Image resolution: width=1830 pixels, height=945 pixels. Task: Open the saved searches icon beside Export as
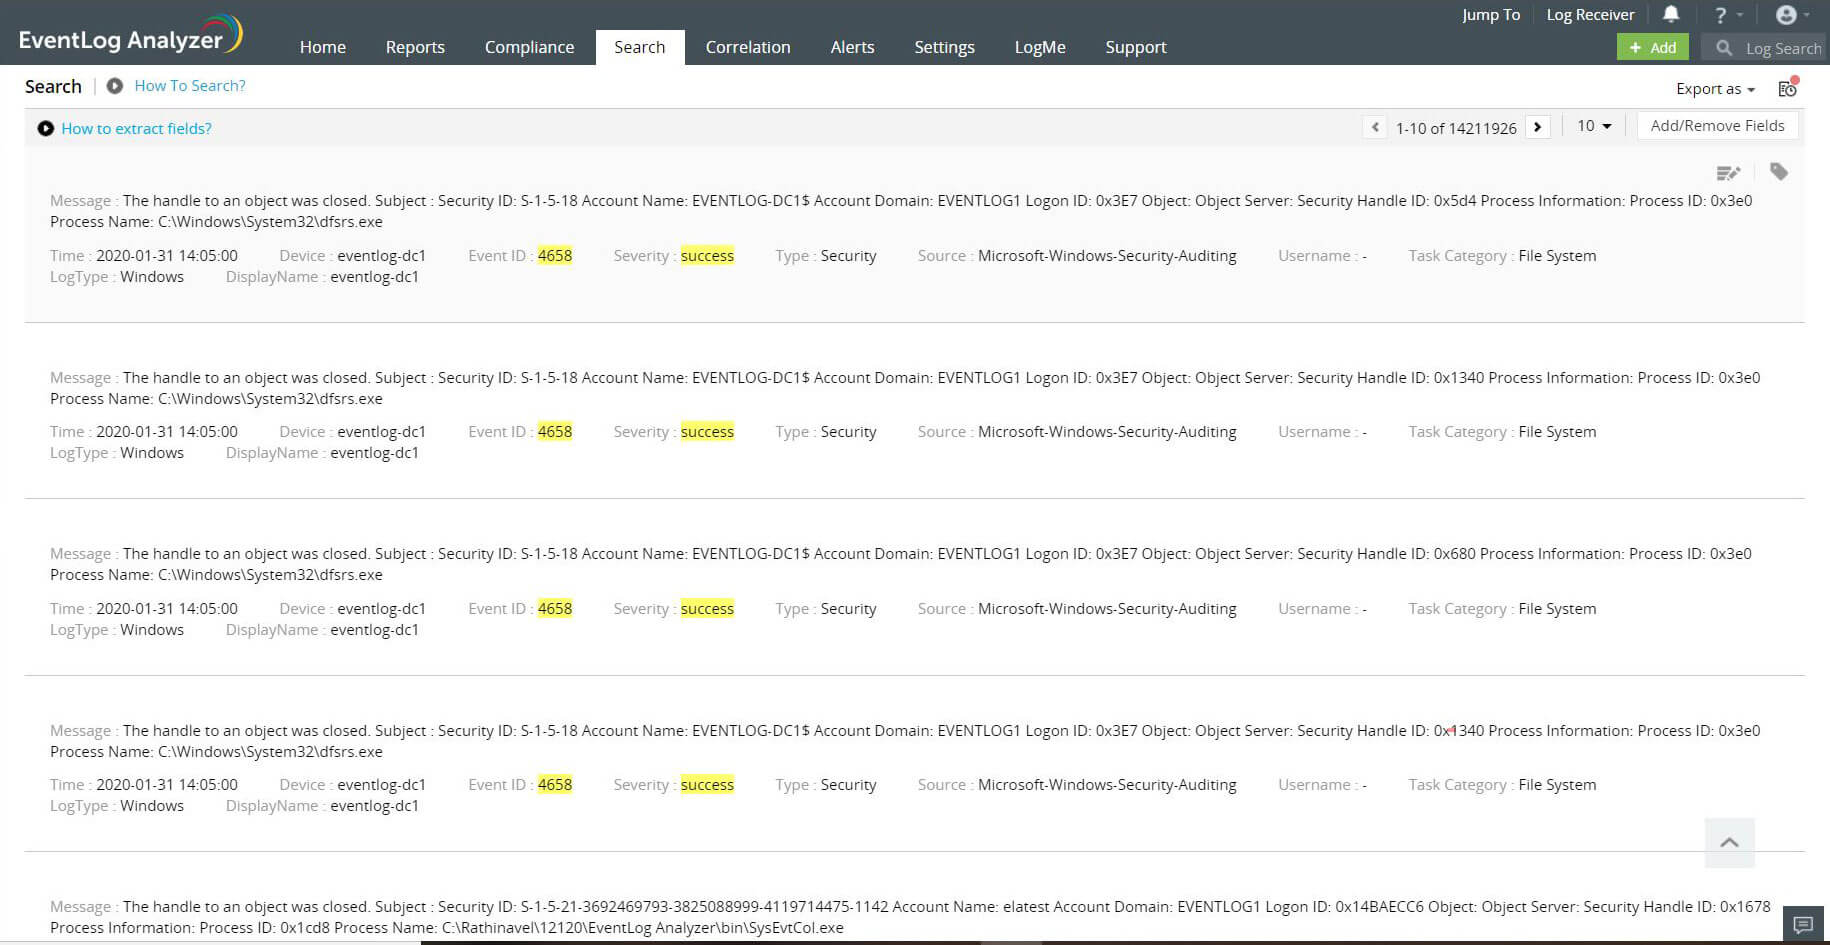click(x=1788, y=88)
